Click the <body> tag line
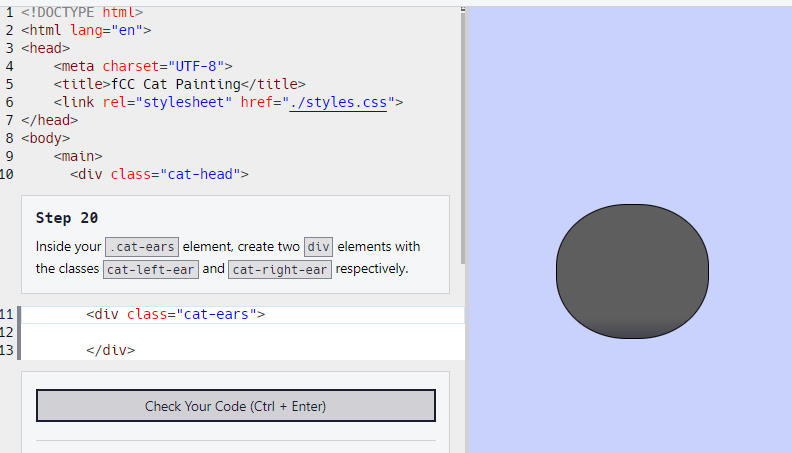 tap(45, 138)
